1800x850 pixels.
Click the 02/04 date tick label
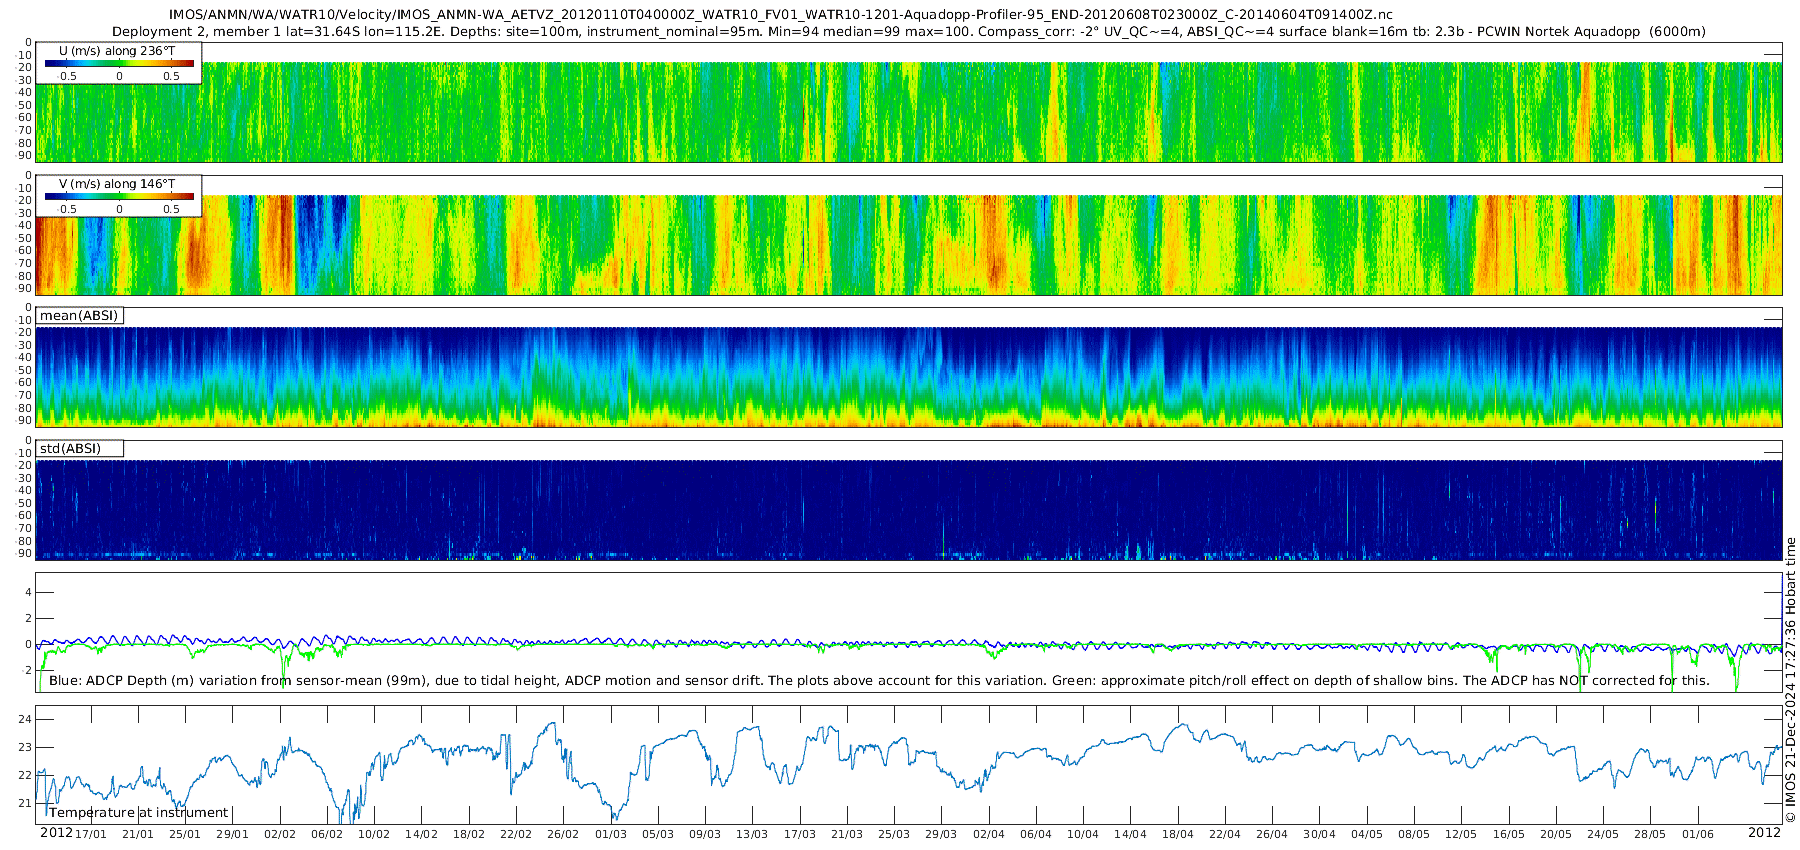989,834
